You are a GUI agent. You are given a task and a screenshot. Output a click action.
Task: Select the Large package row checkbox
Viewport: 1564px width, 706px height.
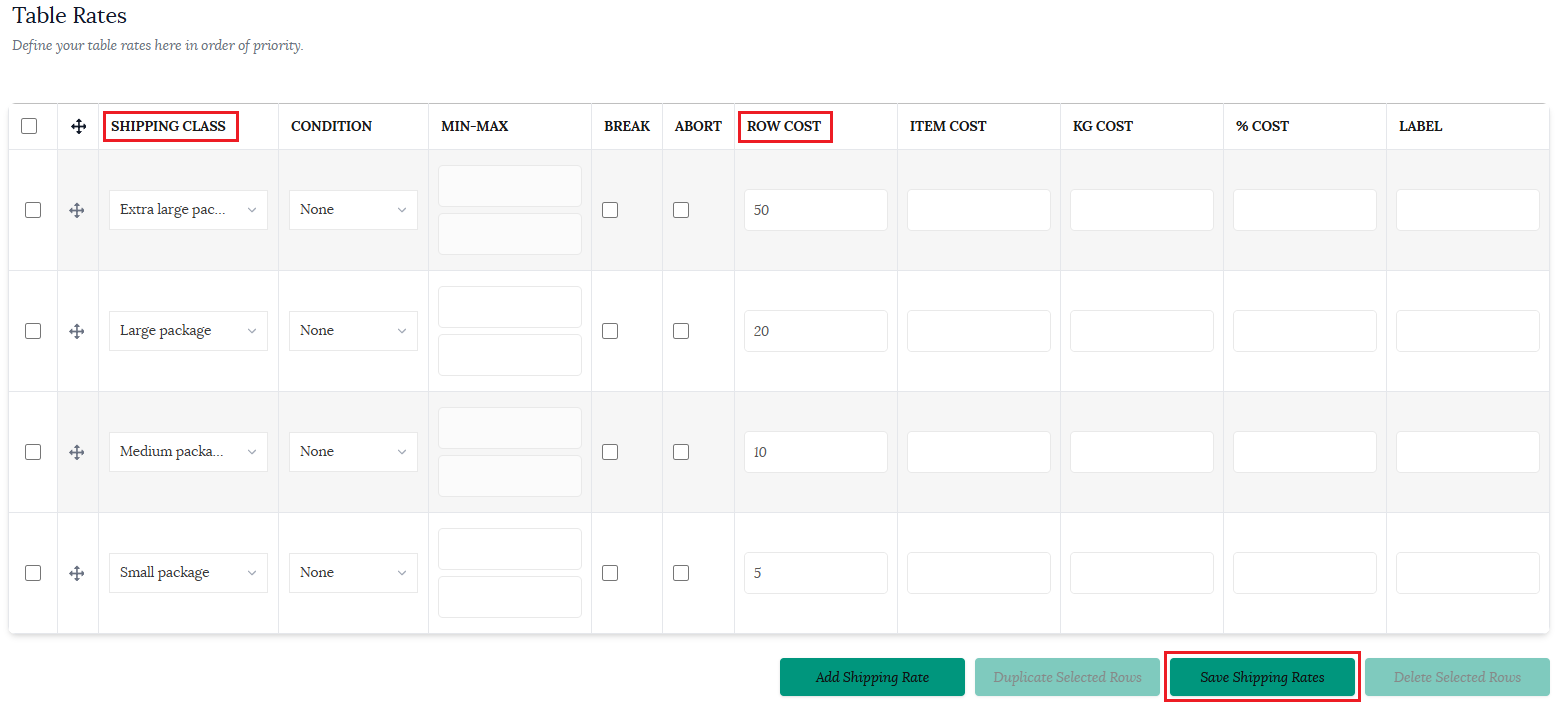coord(33,331)
